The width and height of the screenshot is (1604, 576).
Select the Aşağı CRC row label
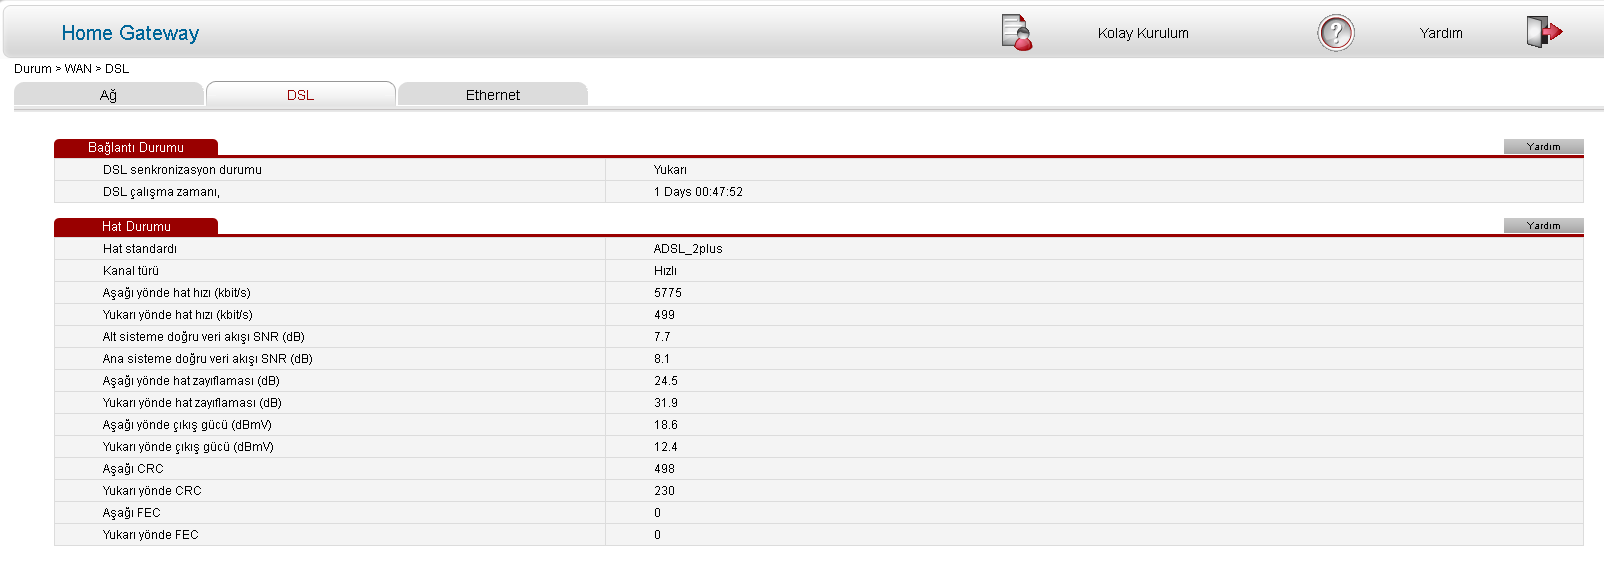[133, 469]
